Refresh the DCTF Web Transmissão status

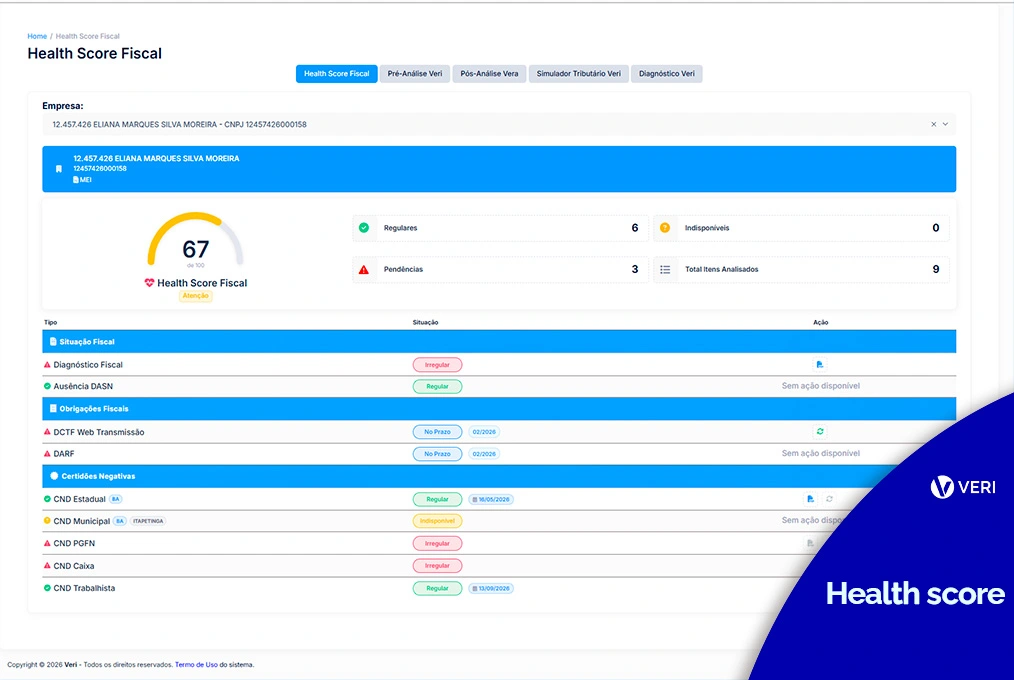tap(819, 432)
